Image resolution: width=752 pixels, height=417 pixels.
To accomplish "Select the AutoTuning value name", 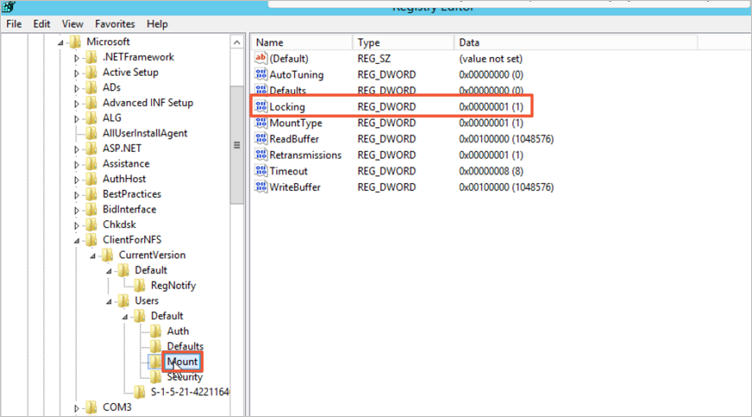I will pos(296,74).
